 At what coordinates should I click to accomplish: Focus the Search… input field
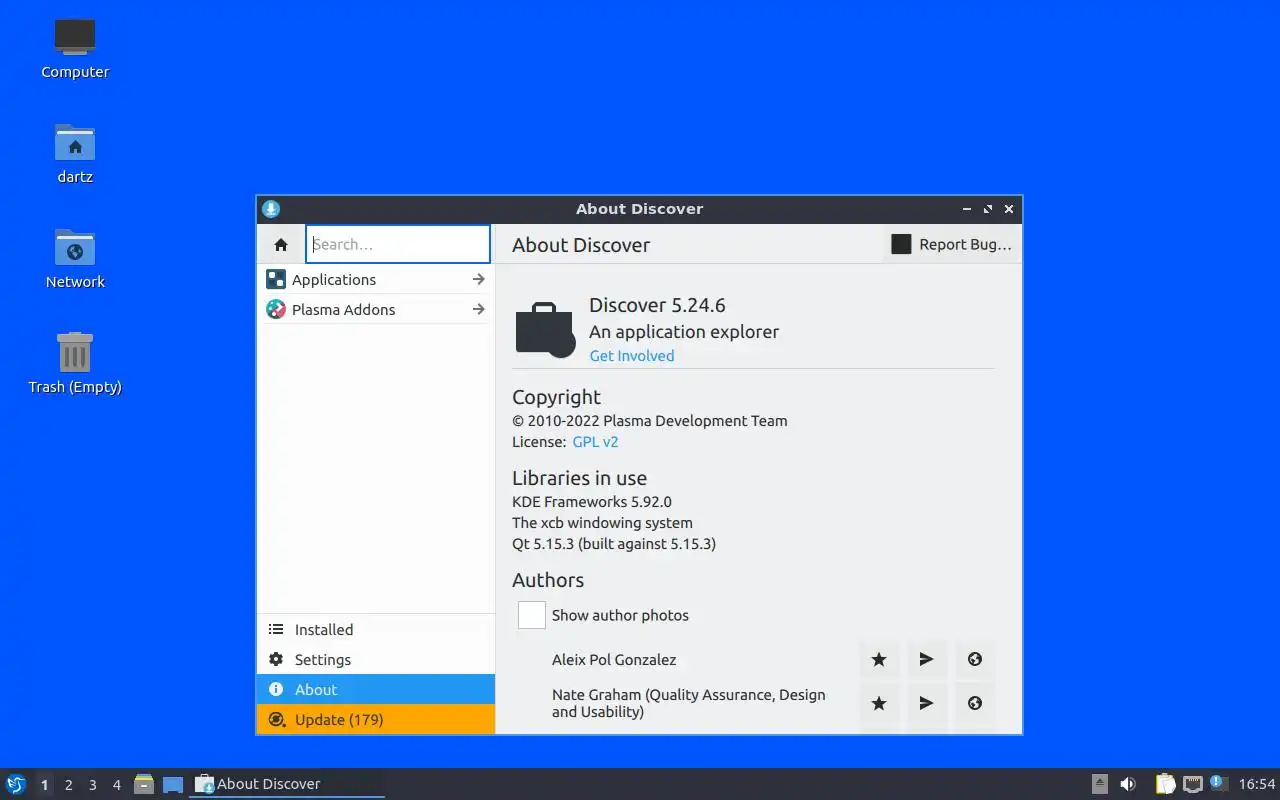398,244
